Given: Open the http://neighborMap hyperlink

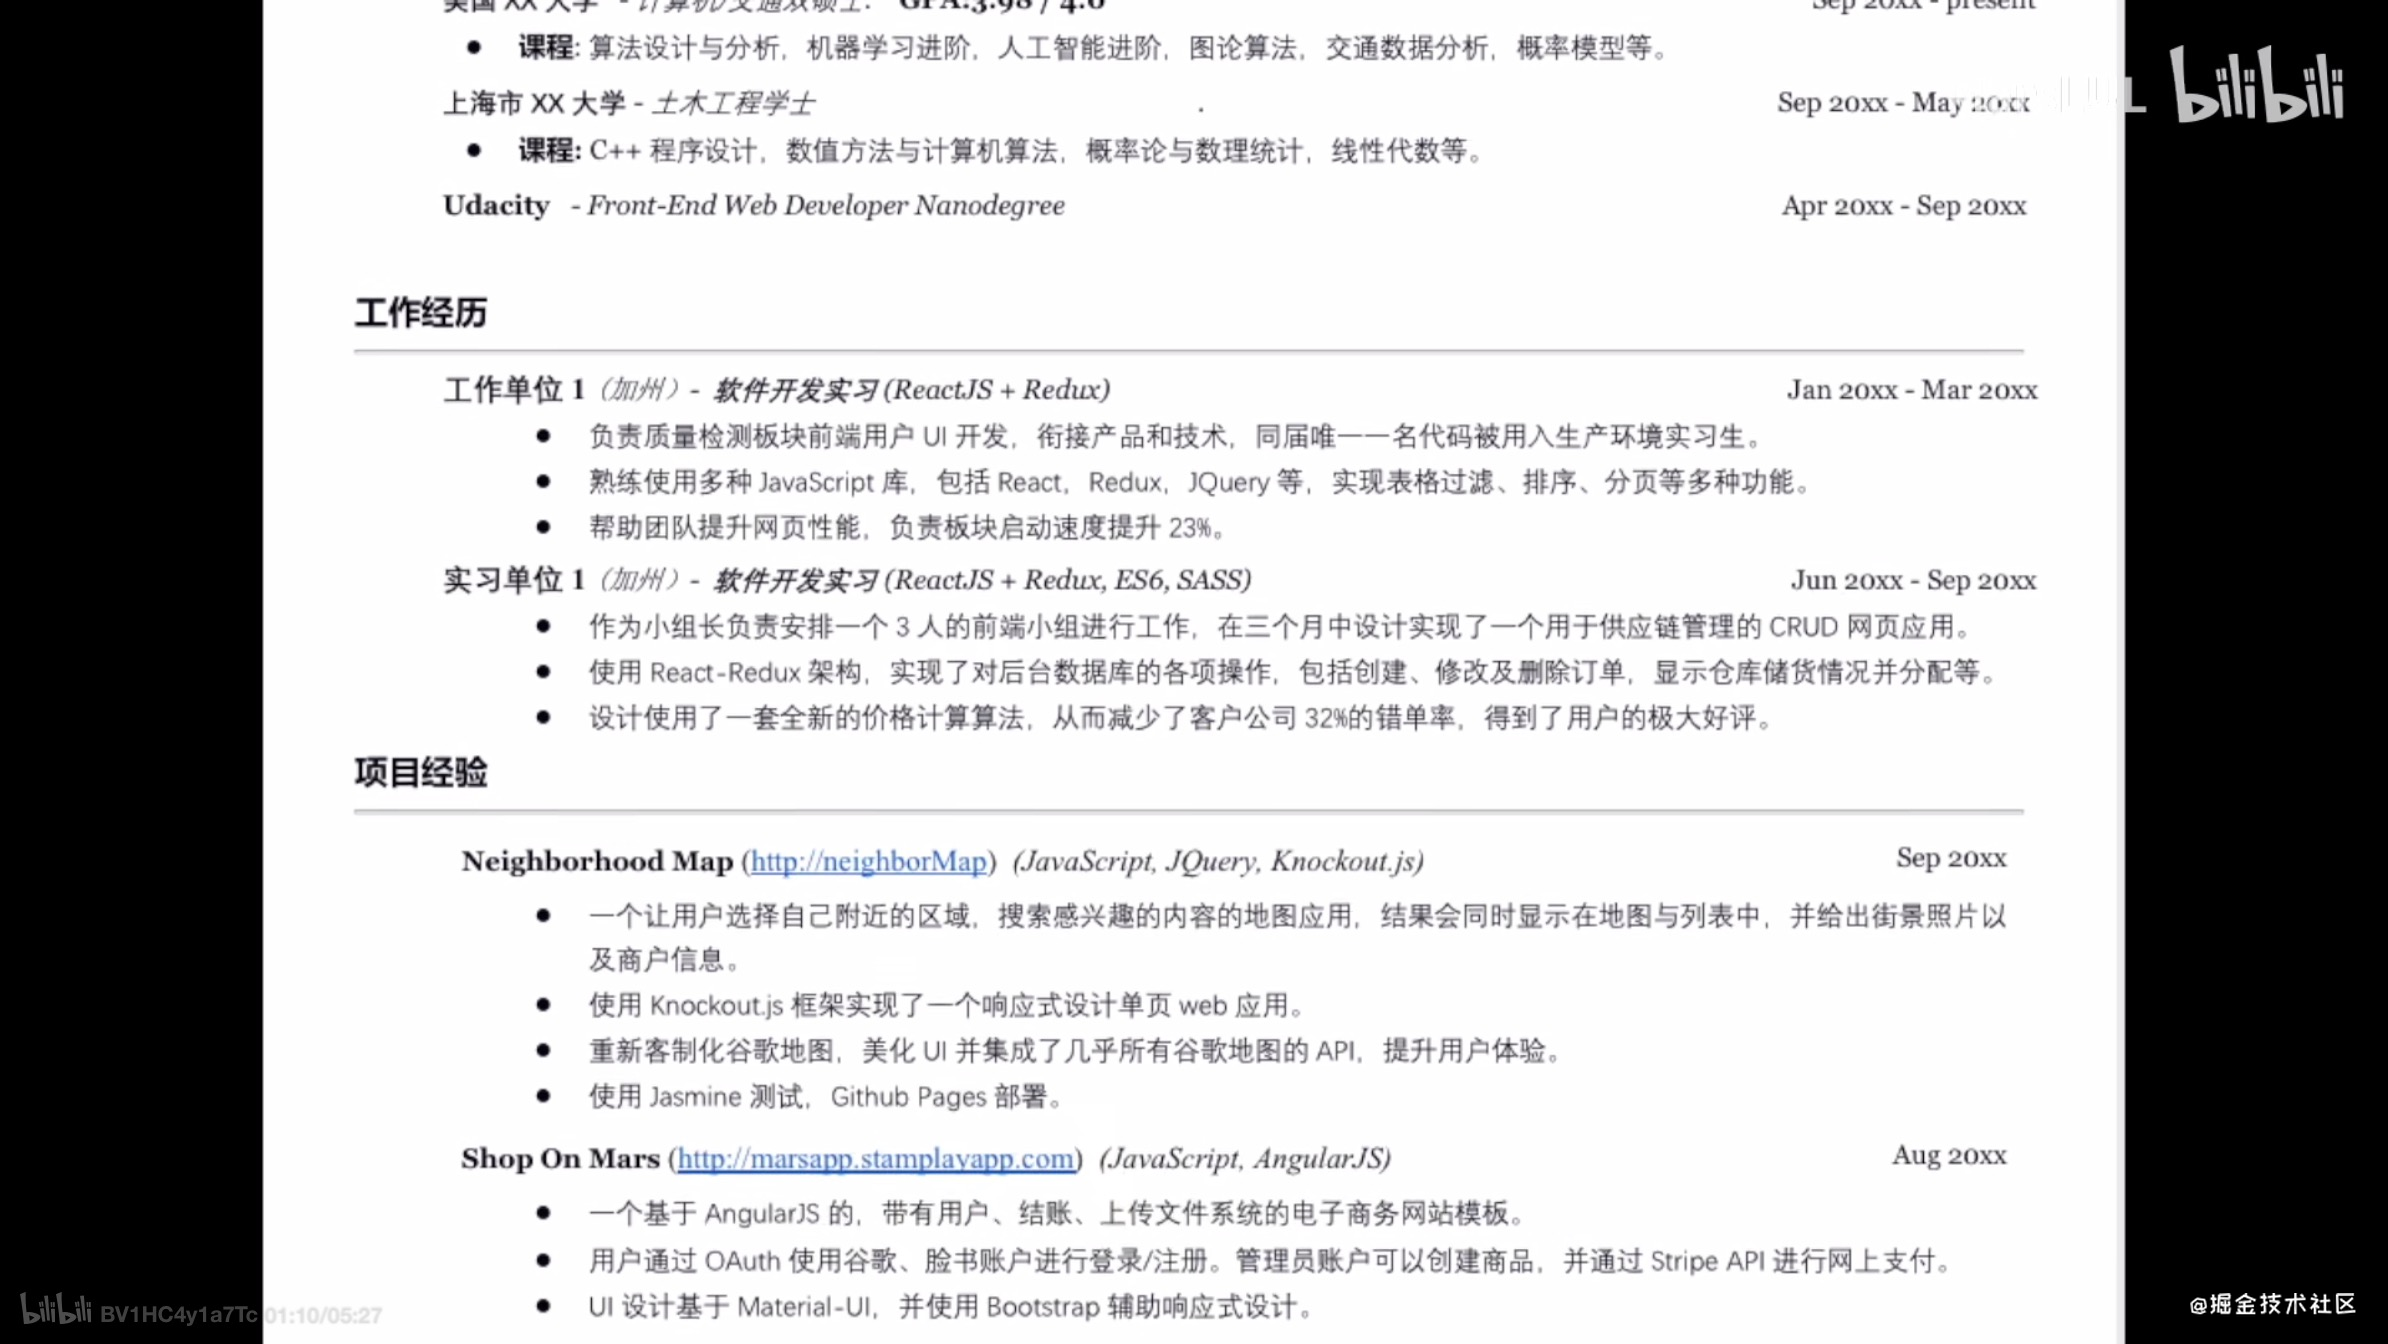Looking at the screenshot, I should [868, 861].
